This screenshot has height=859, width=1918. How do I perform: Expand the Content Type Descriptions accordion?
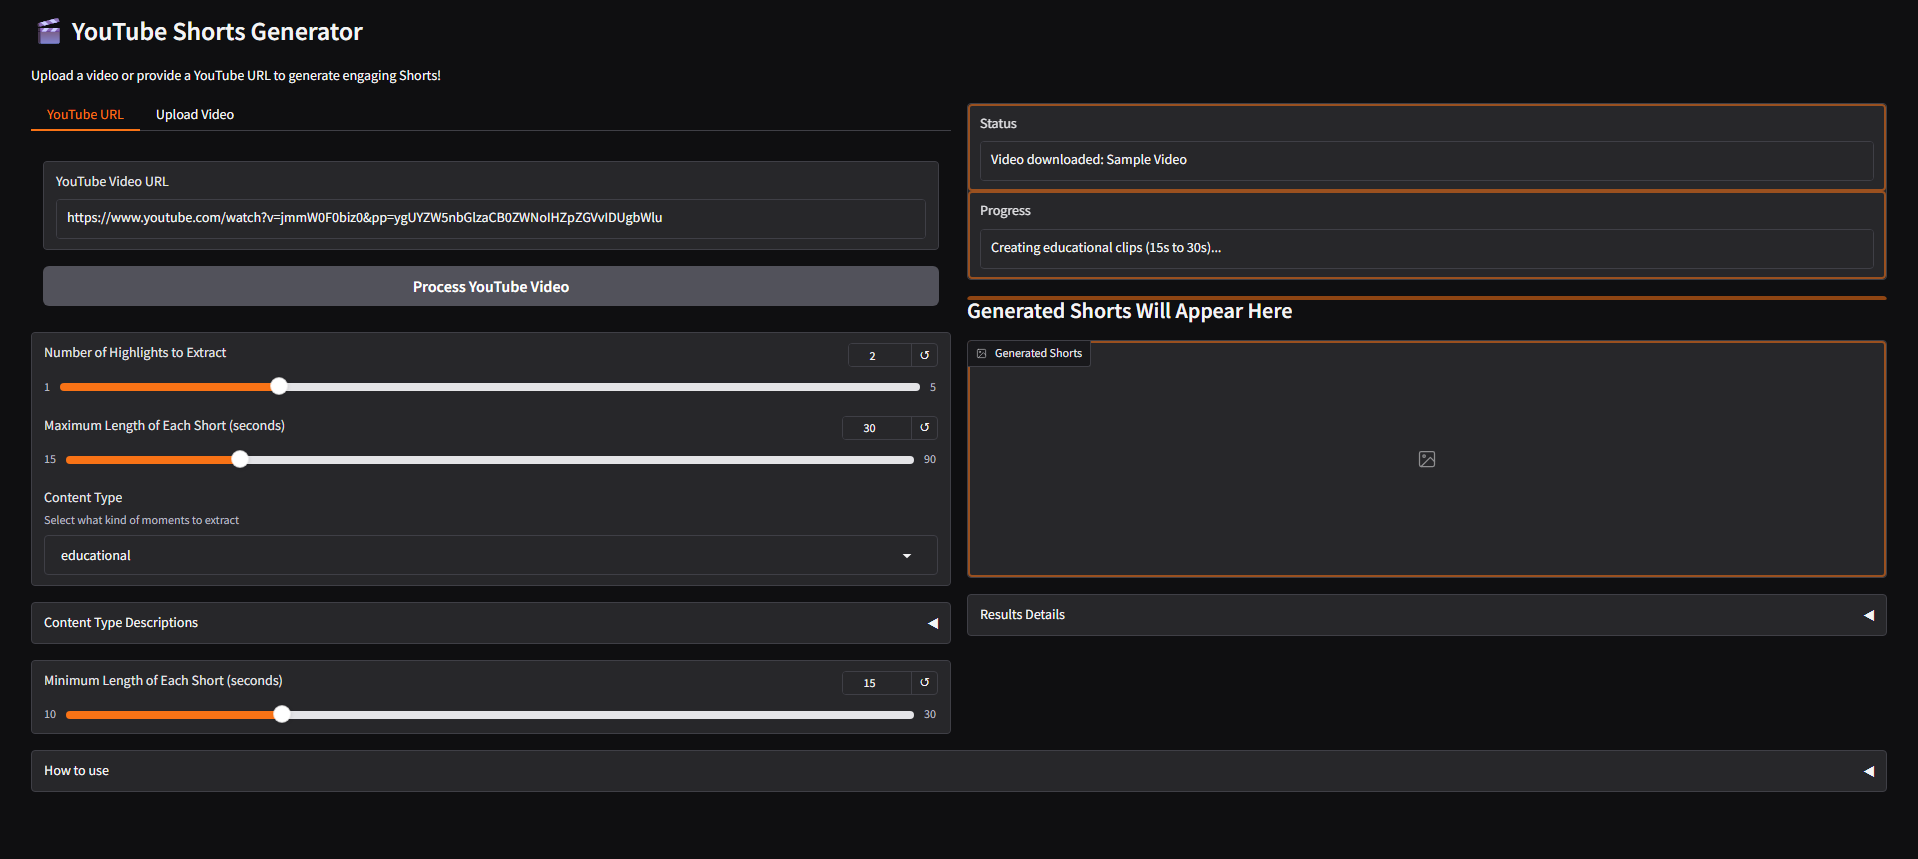(491, 623)
